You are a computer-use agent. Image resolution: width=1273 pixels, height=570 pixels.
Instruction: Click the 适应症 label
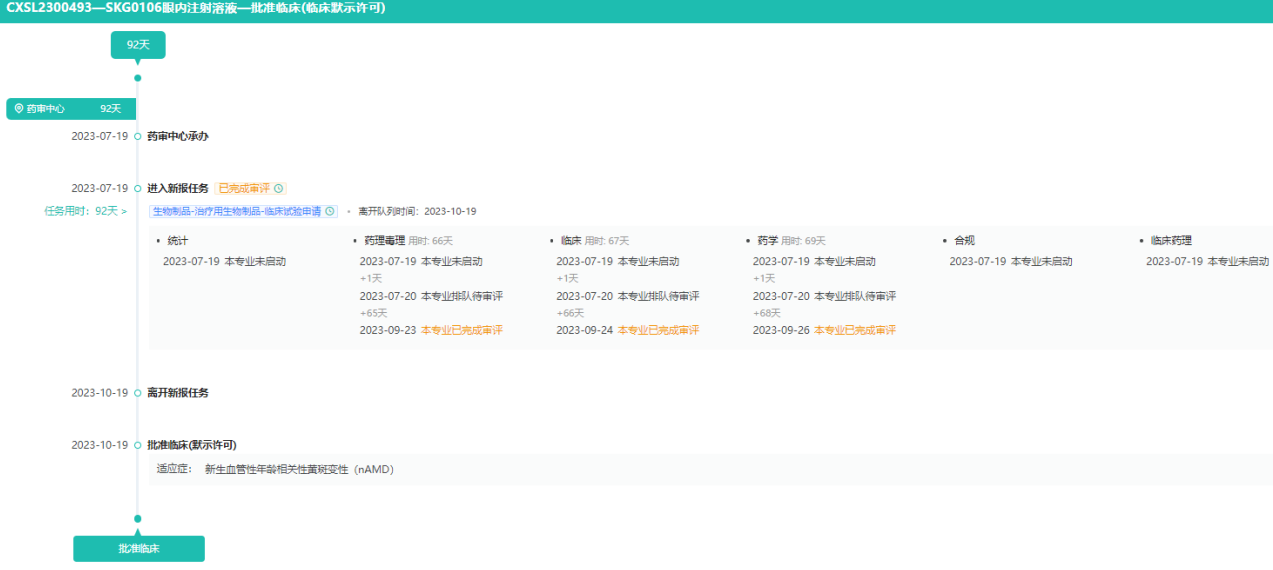174,469
